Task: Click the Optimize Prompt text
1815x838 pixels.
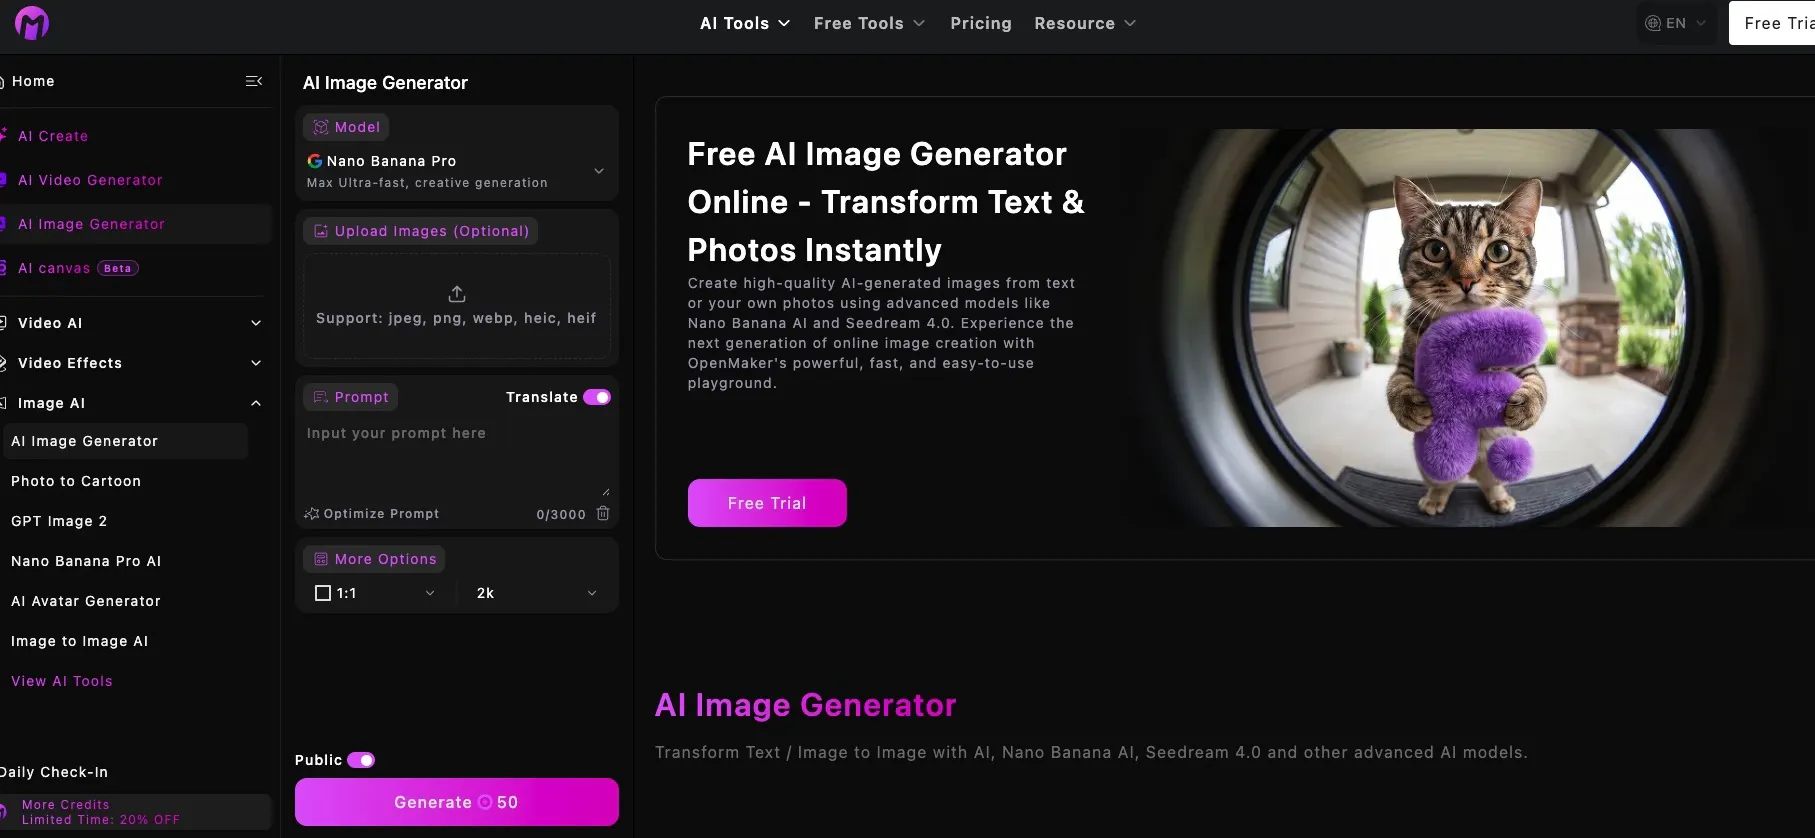Action: click(381, 514)
